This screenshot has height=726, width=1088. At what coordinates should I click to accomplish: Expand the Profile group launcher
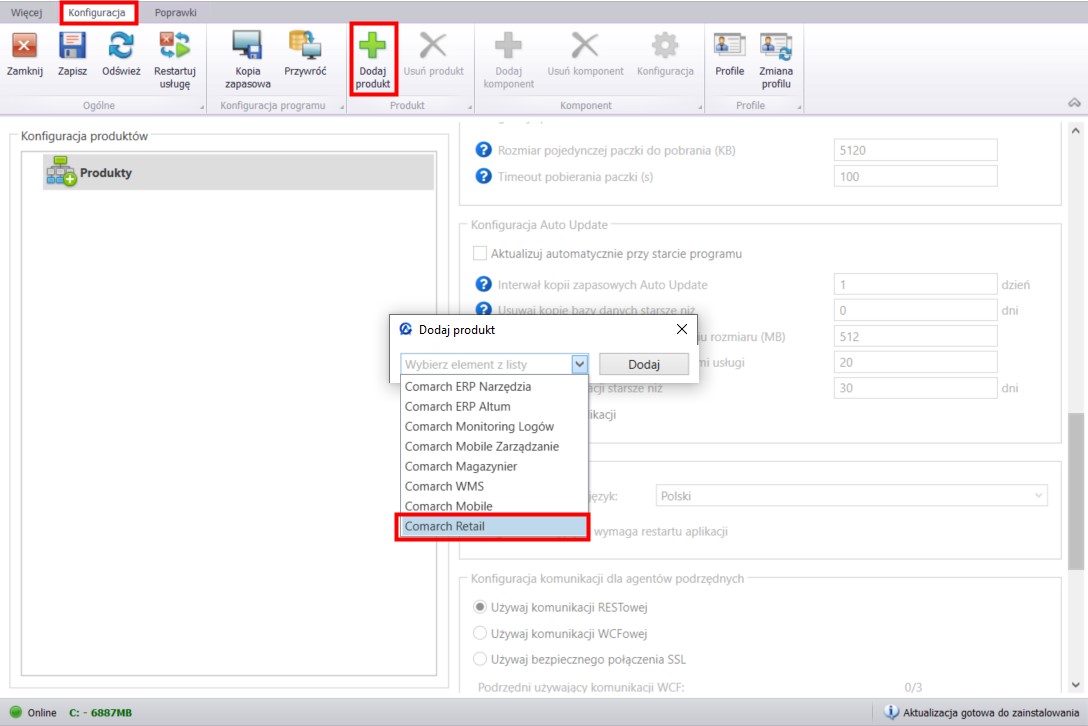coord(799,108)
